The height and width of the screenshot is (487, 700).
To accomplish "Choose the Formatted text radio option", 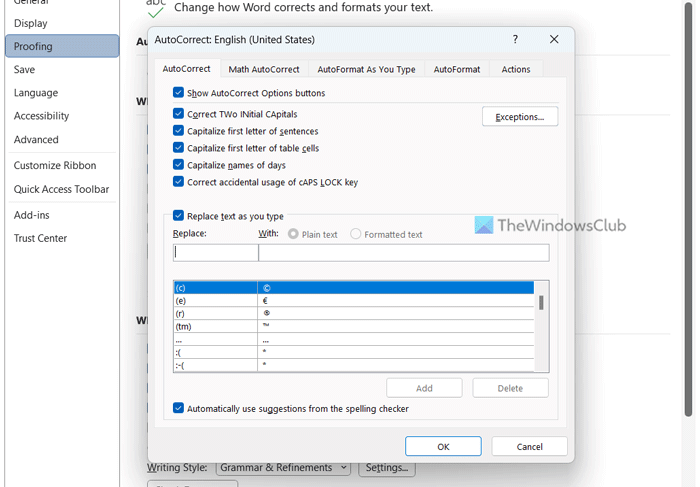I will pyautogui.click(x=355, y=234).
